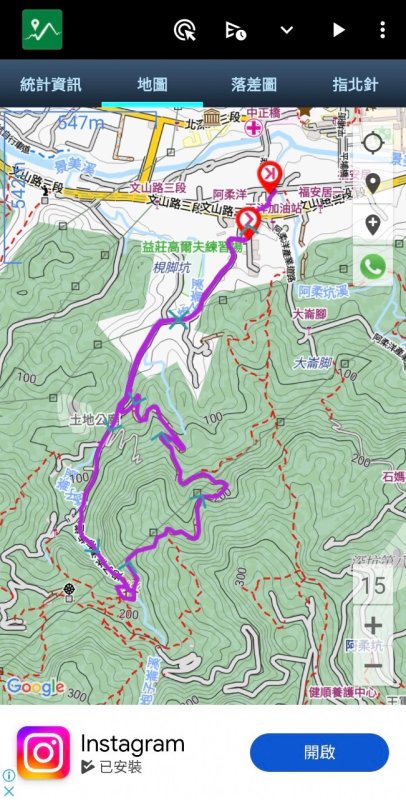Center map with crosshair locate icon

(373, 142)
